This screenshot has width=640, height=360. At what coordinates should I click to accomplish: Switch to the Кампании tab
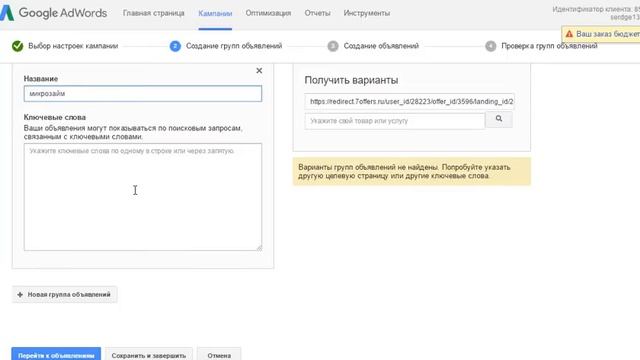(x=215, y=13)
